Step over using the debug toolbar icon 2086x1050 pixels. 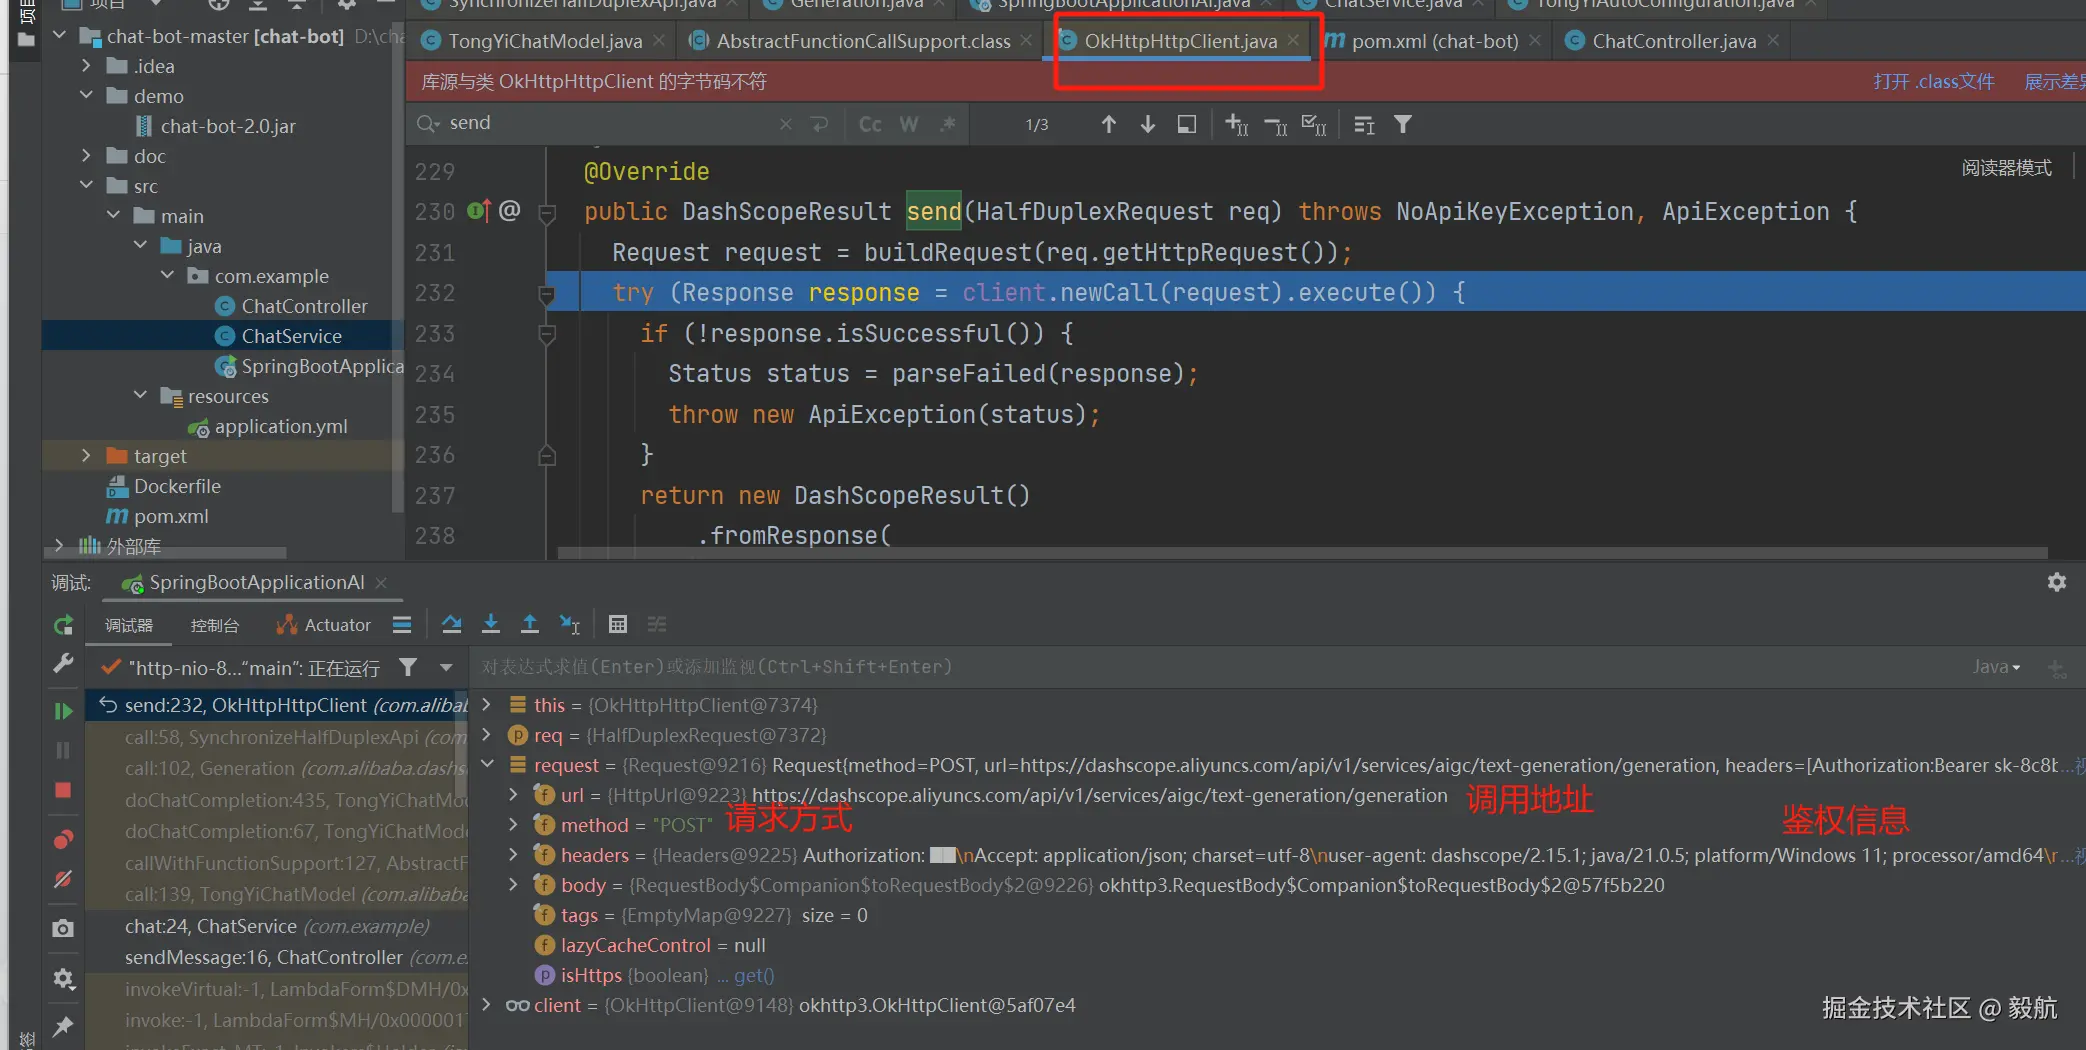(x=452, y=625)
